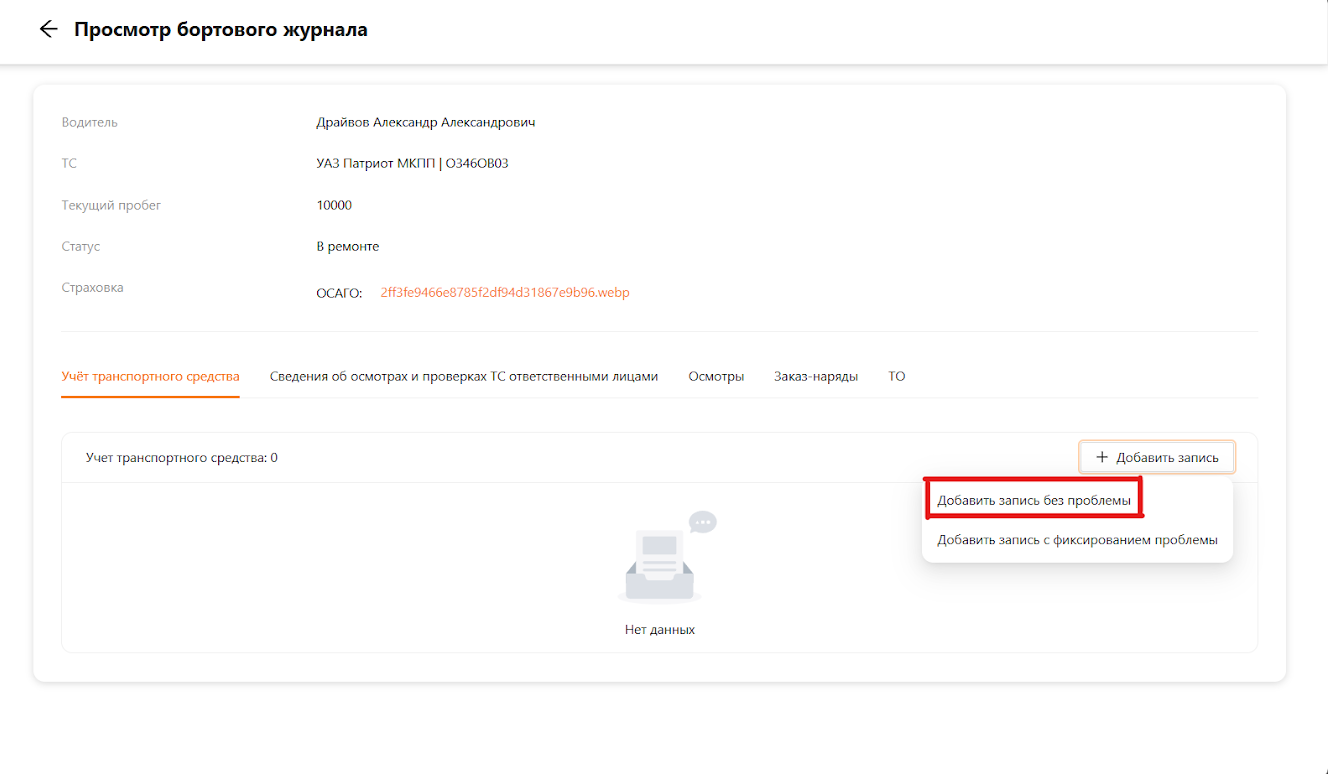Click the back arrow icon
The height and width of the screenshot is (774, 1328).
tap(48, 29)
